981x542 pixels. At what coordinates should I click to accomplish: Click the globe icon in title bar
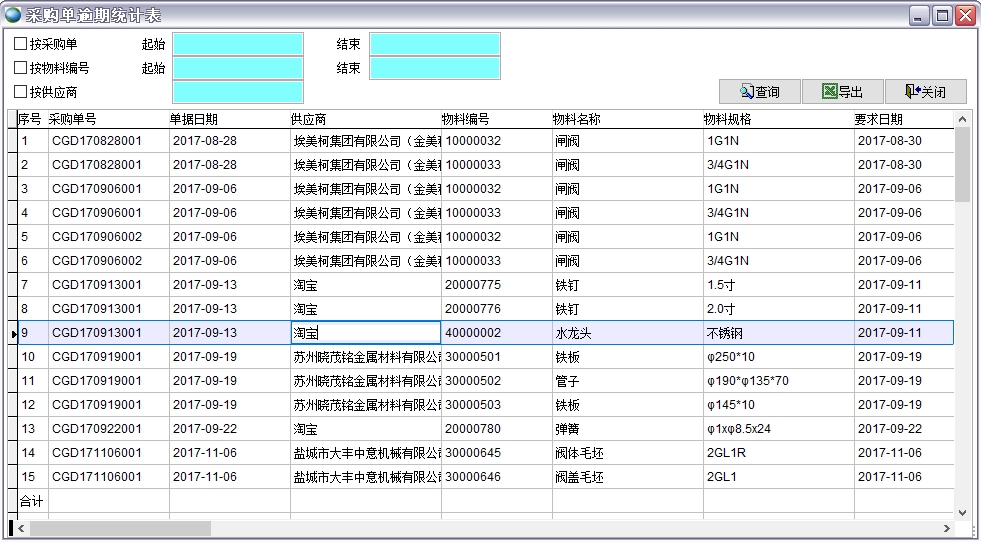point(13,16)
